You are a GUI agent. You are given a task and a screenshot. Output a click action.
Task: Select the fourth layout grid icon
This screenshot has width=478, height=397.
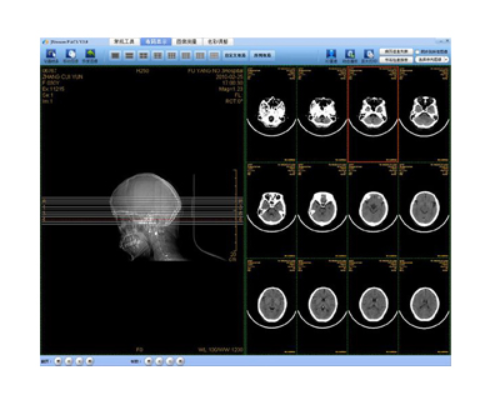pyautogui.click(x=158, y=55)
